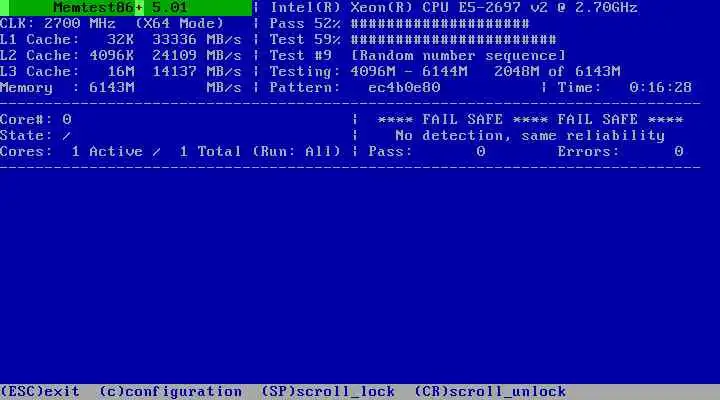The width and height of the screenshot is (720, 400).
Task: Click the Test 59% progress bar
Action: coord(454,39)
